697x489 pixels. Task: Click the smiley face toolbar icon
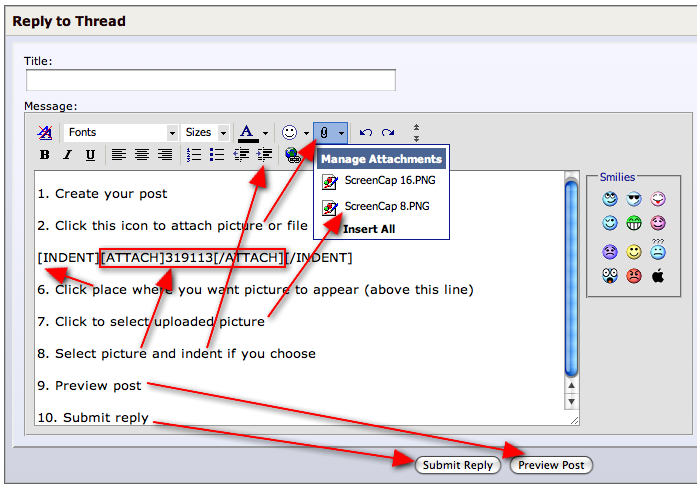289,132
